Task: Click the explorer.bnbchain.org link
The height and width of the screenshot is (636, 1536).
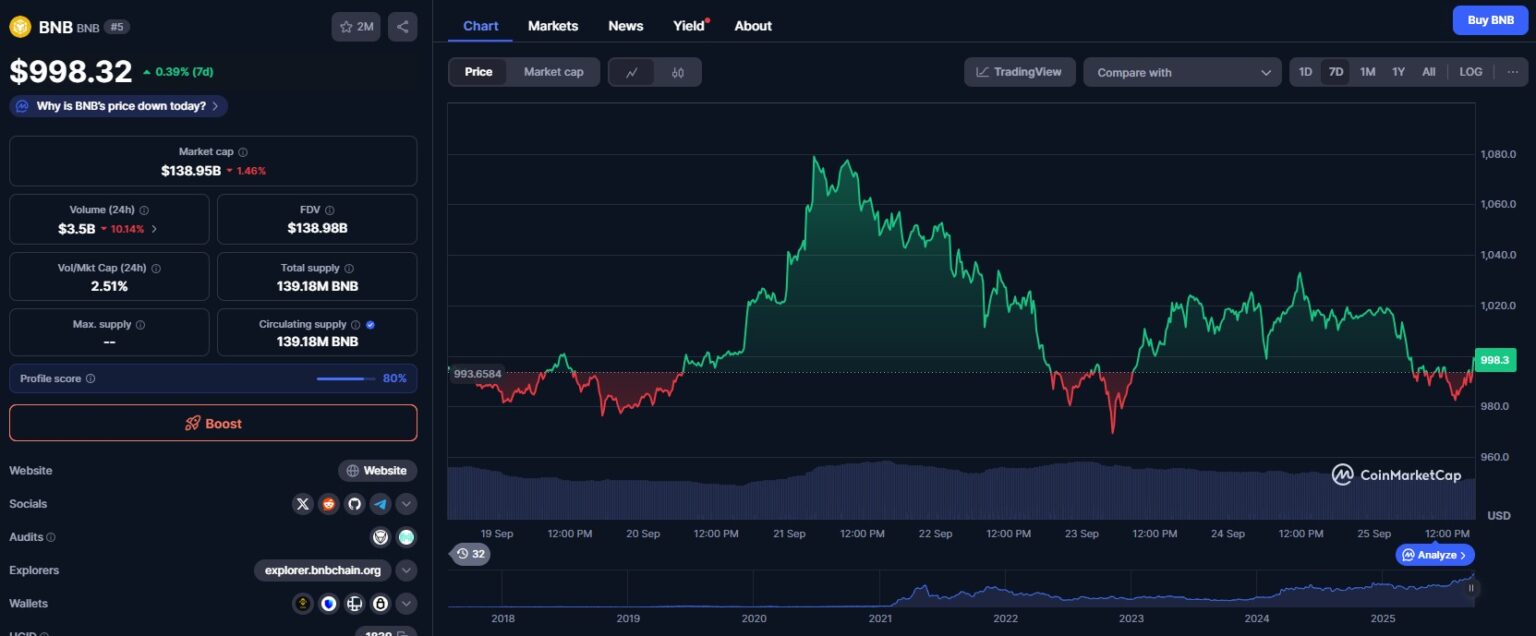Action: pyautogui.click(x=322, y=570)
